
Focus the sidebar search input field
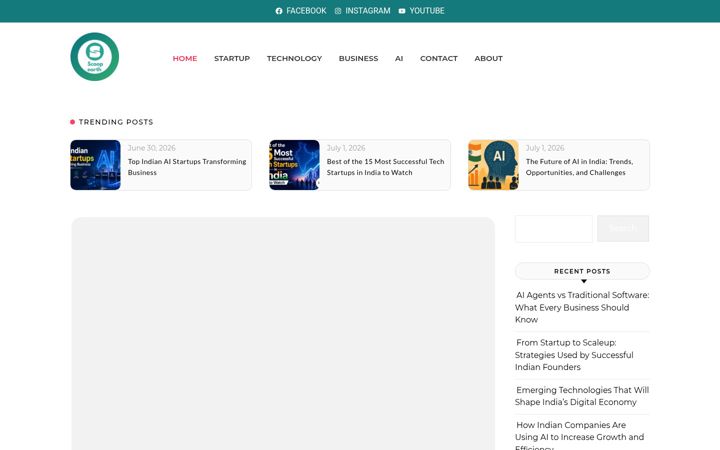(554, 228)
